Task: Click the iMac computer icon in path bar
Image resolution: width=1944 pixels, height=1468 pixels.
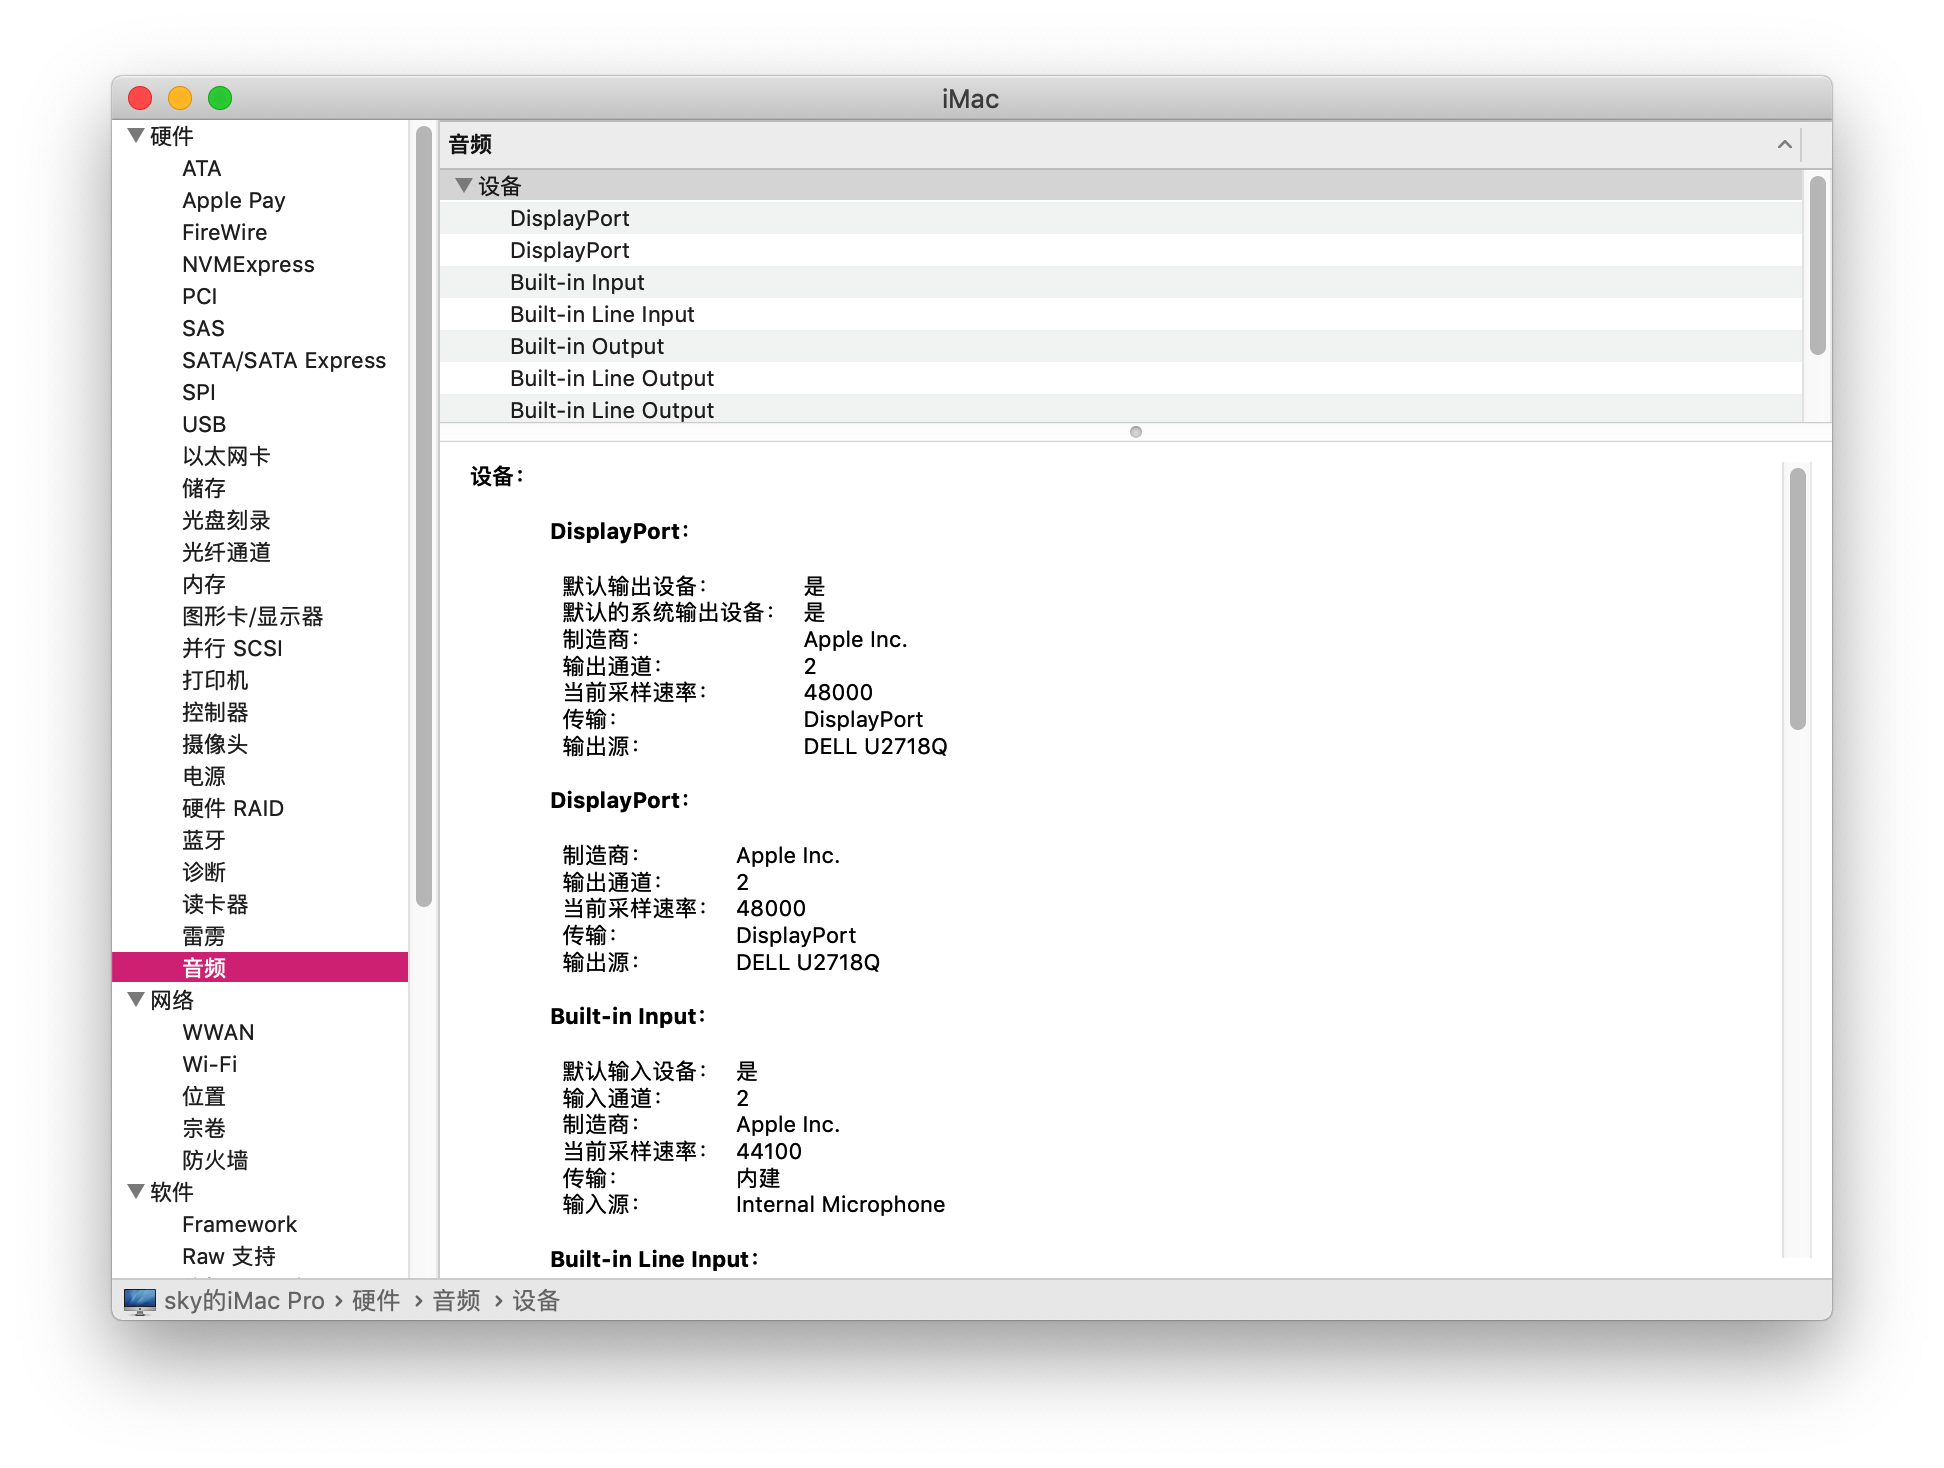Action: tap(139, 1300)
